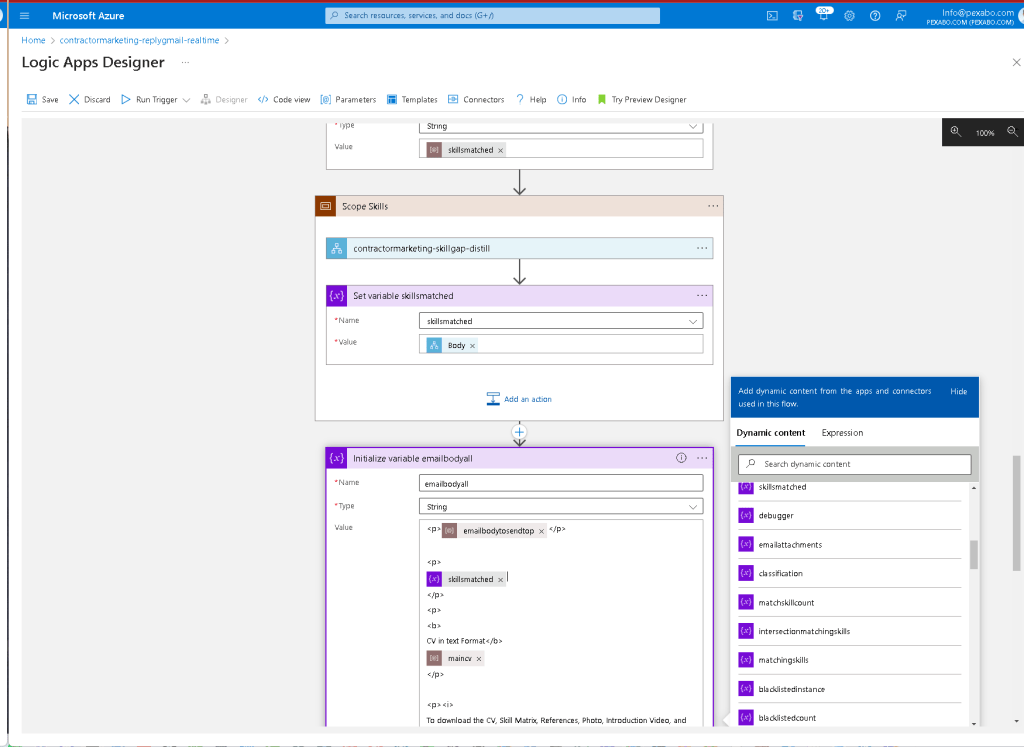The height and width of the screenshot is (747, 1024).
Task: Open the feedback icon in header
Action: coord(901,16)
